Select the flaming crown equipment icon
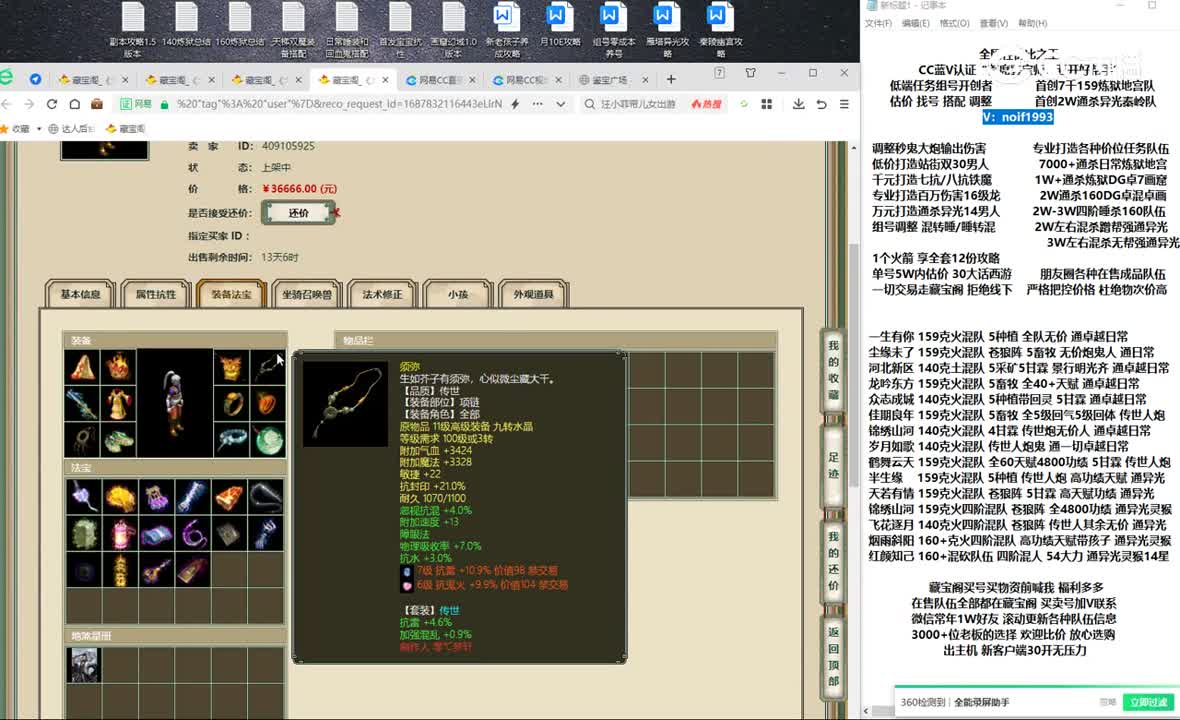The image size is (1180, 720). pyautogui.click(x=119, y=367)
